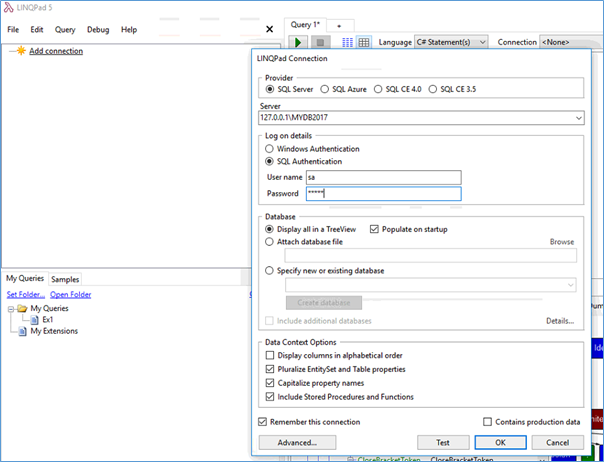Image resolution: width=604 pixels, height=462 pixels.
Task: Run the query with green play button
Action: click(298, 42)
